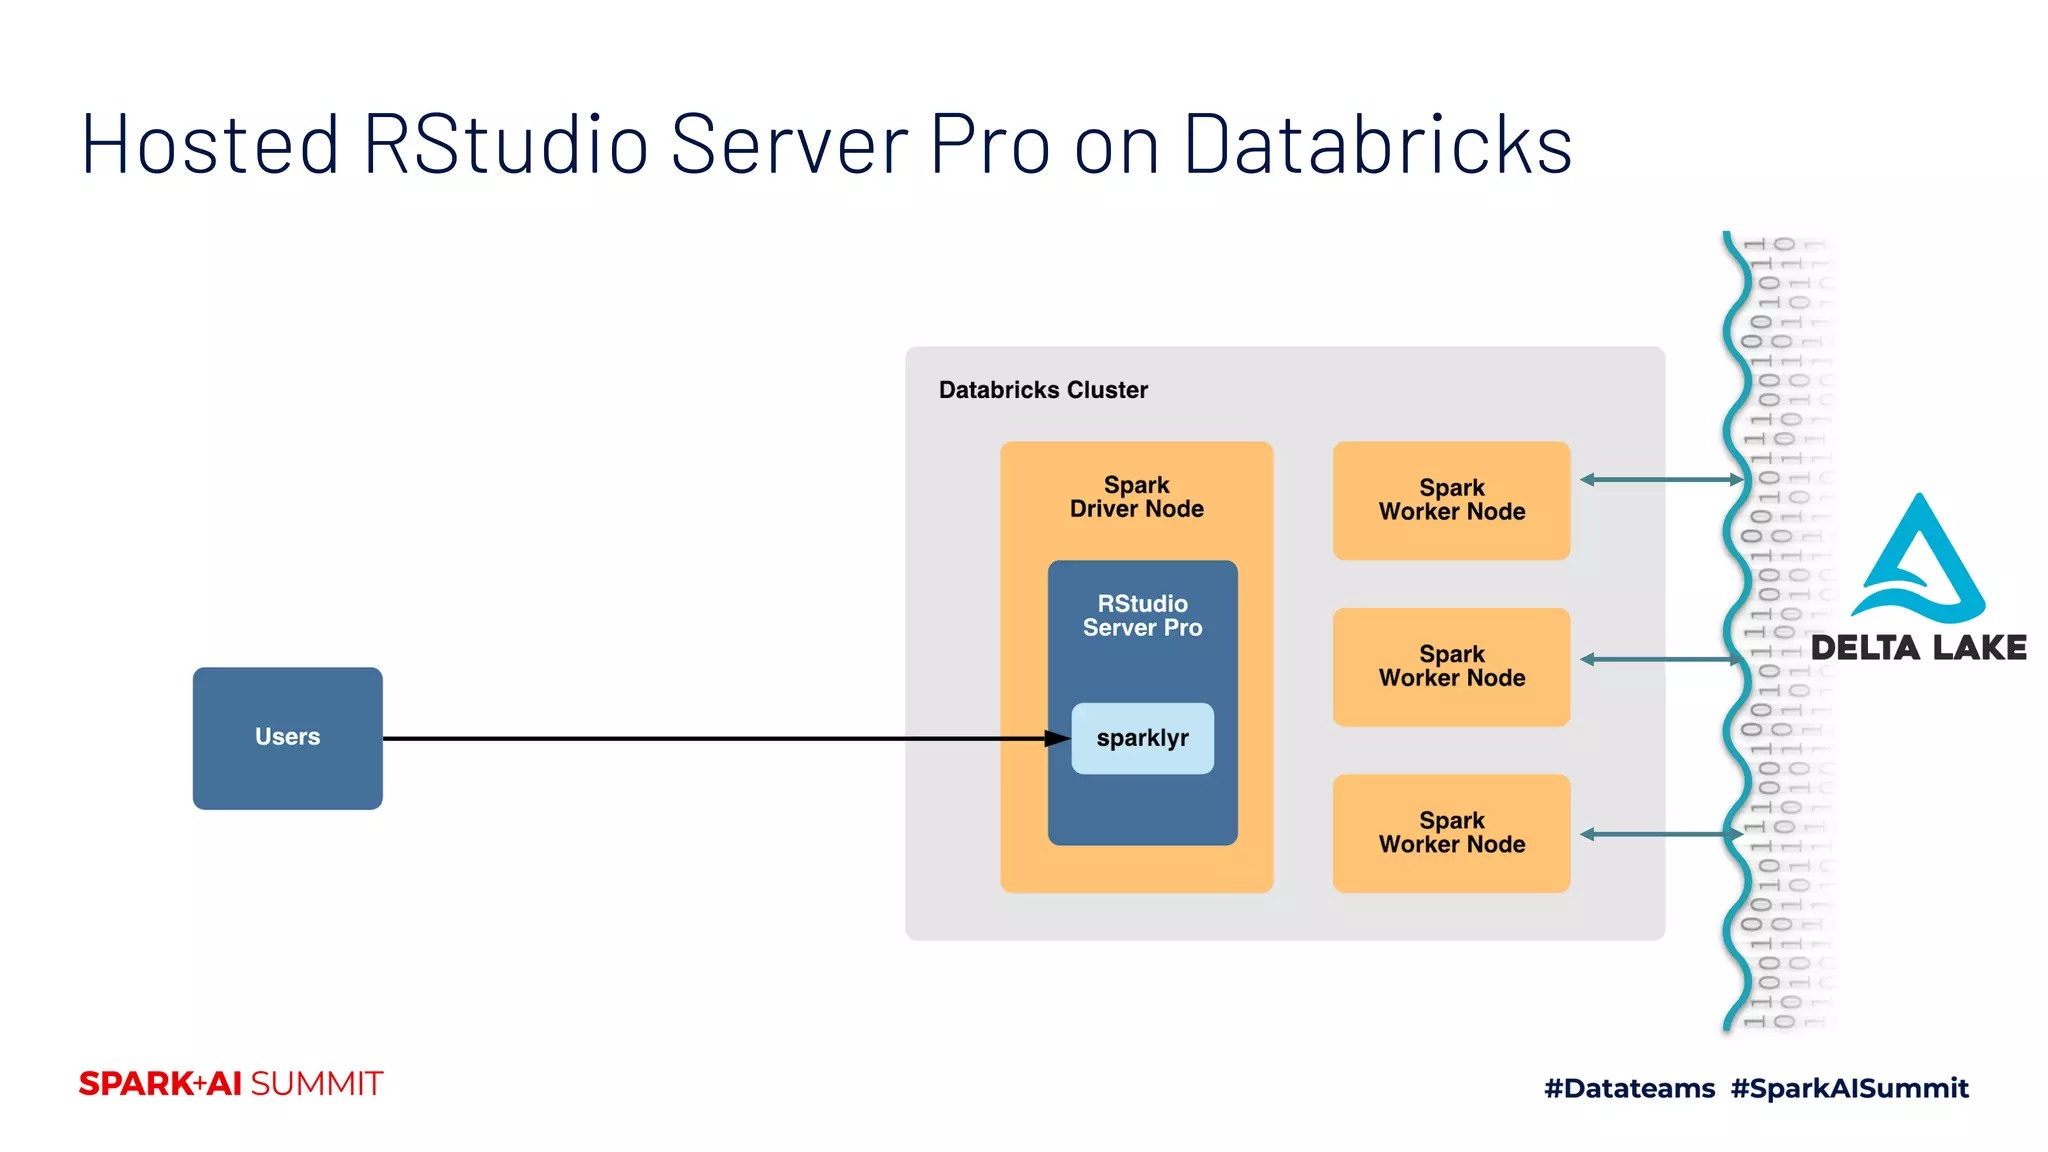Click the Spark Driver Node label

pyautogui.click(x=1136, y=497)
